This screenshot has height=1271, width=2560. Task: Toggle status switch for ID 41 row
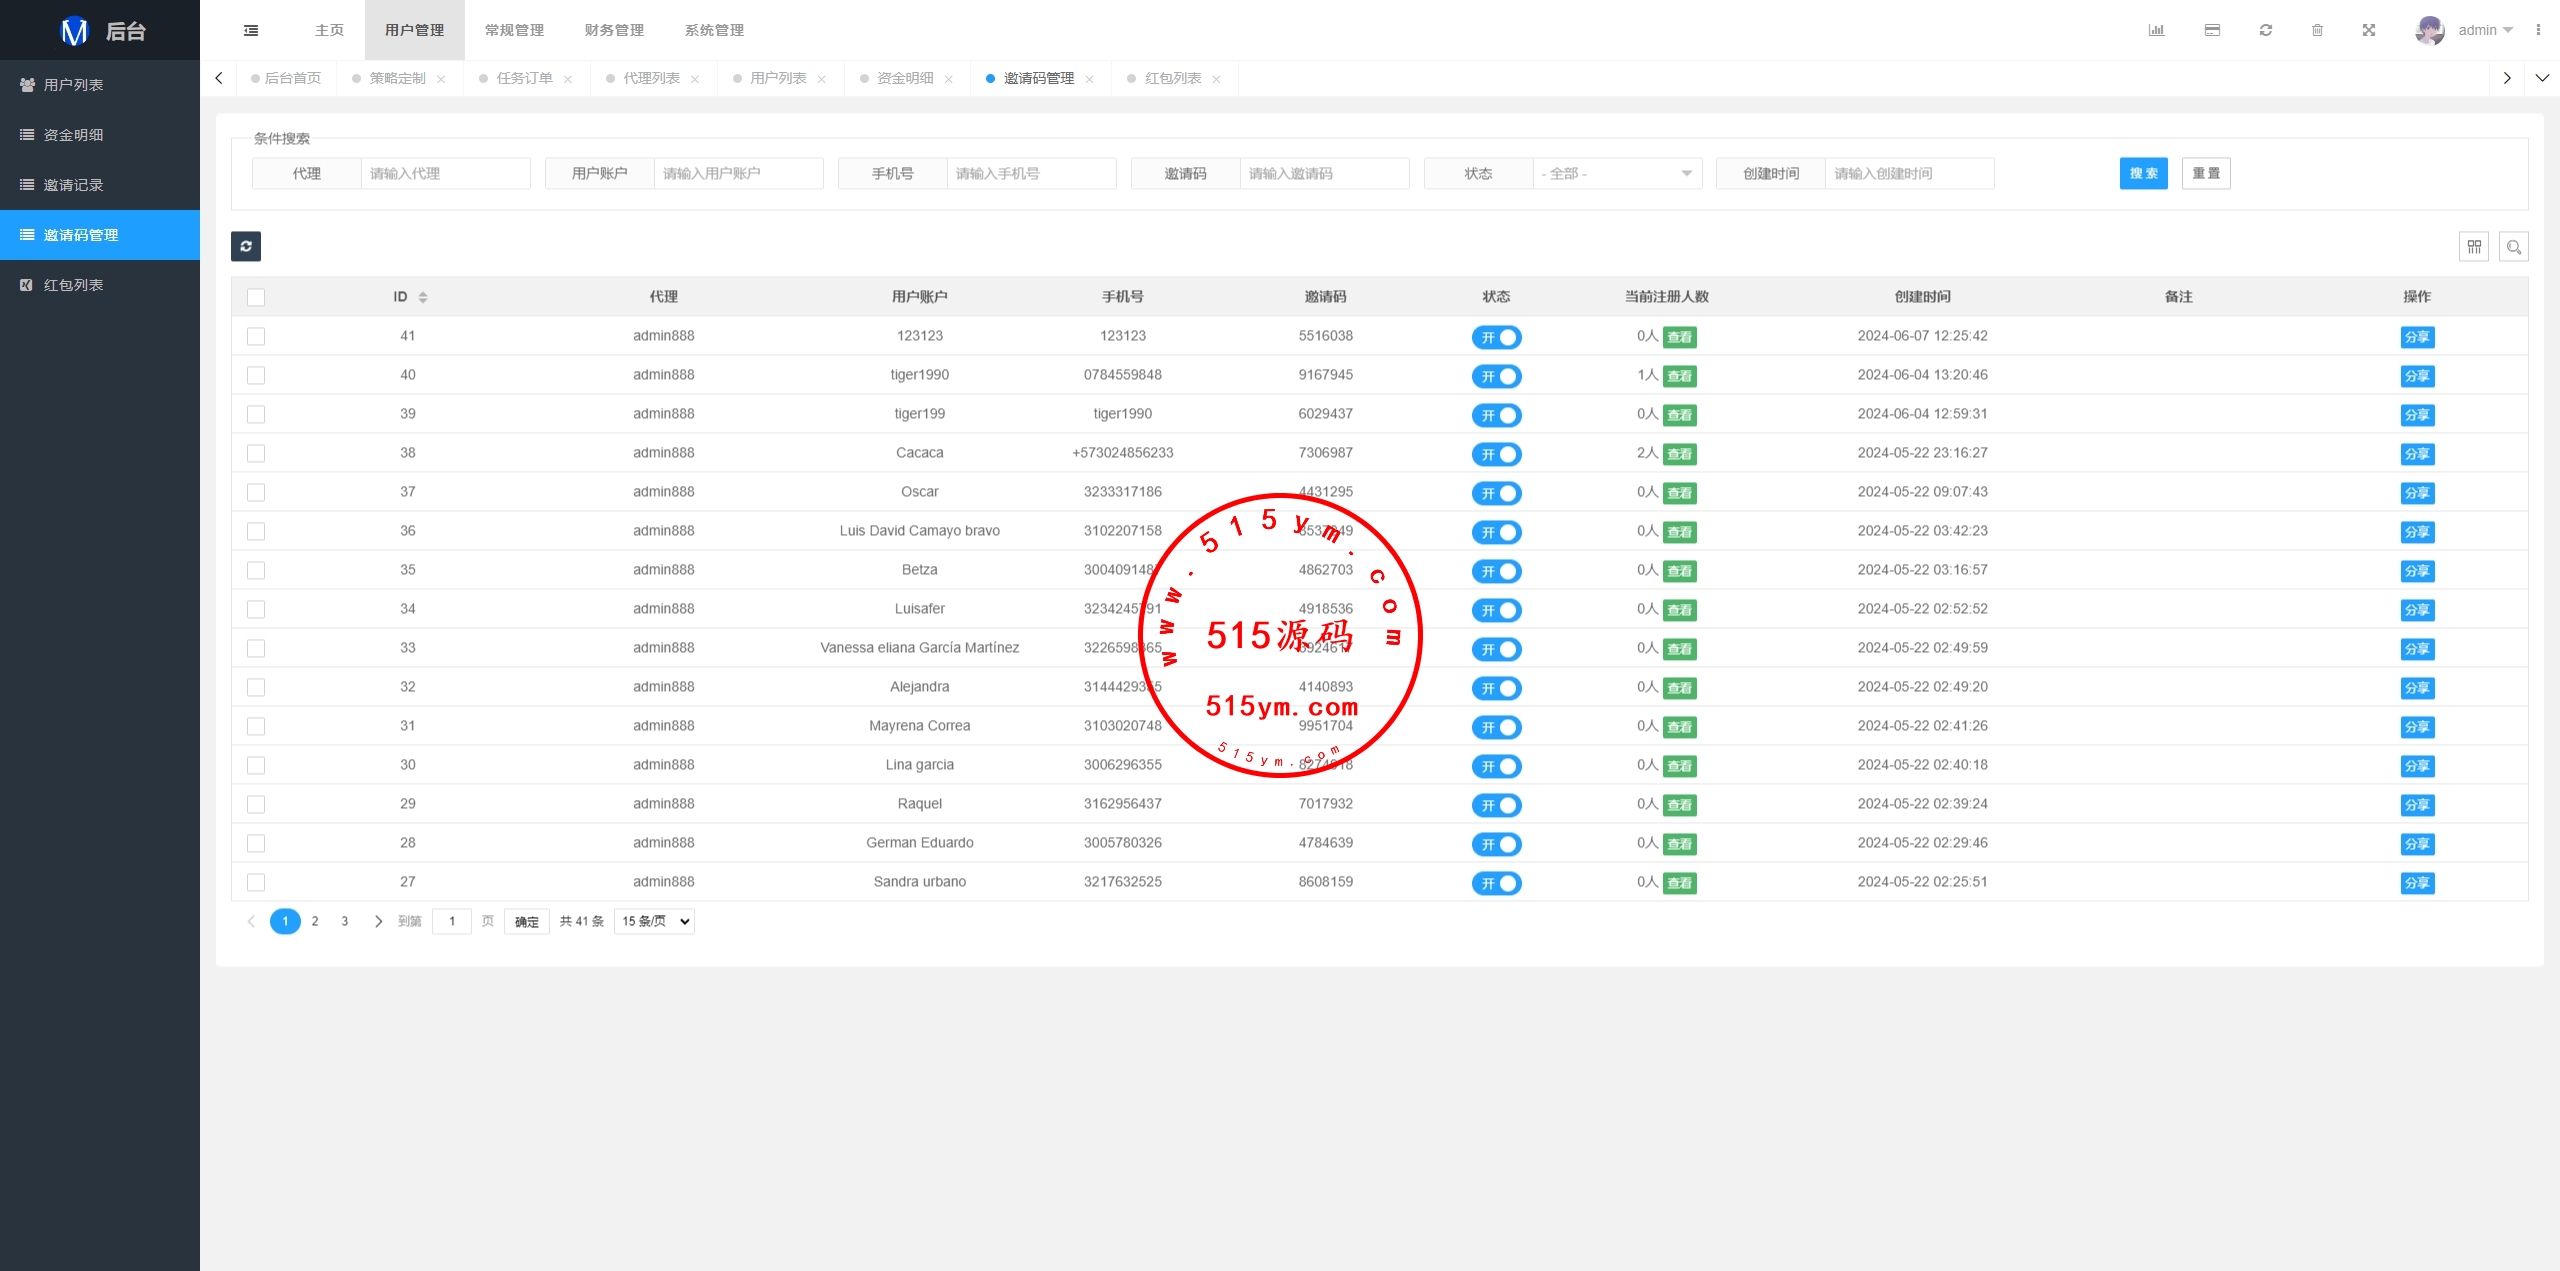tap(1496, 337)
